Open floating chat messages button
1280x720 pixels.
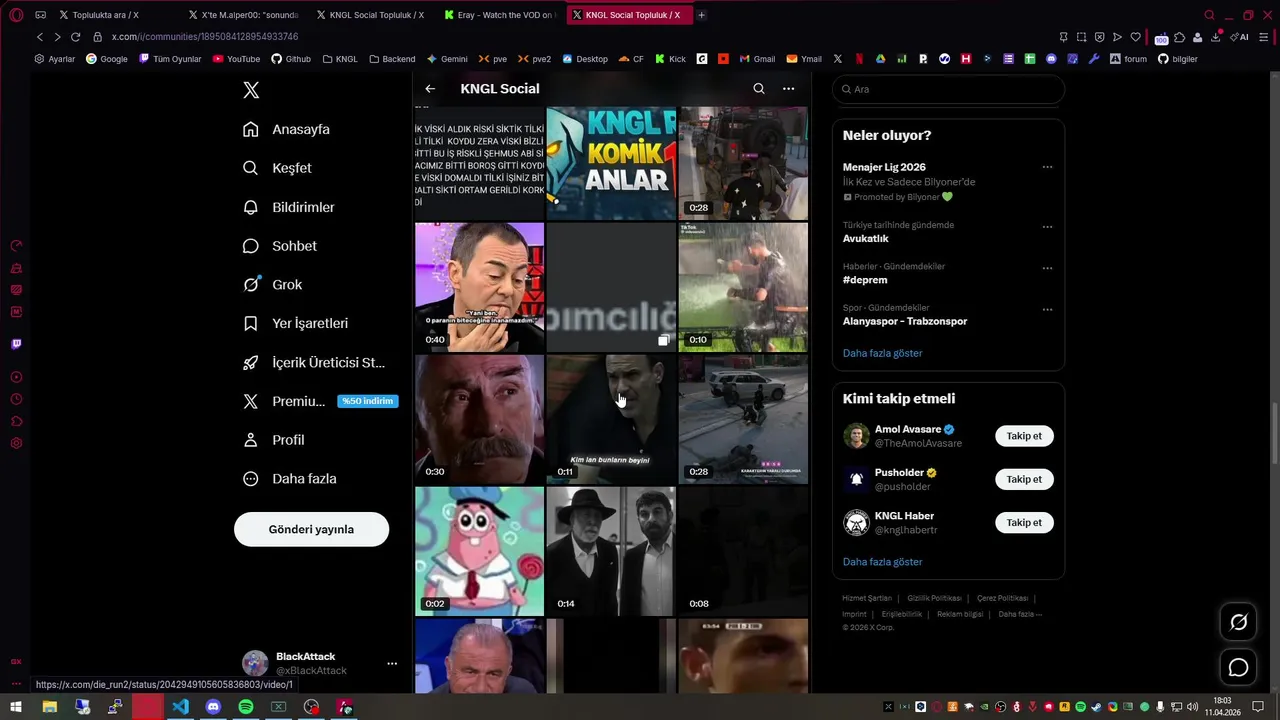point(1238,667)
